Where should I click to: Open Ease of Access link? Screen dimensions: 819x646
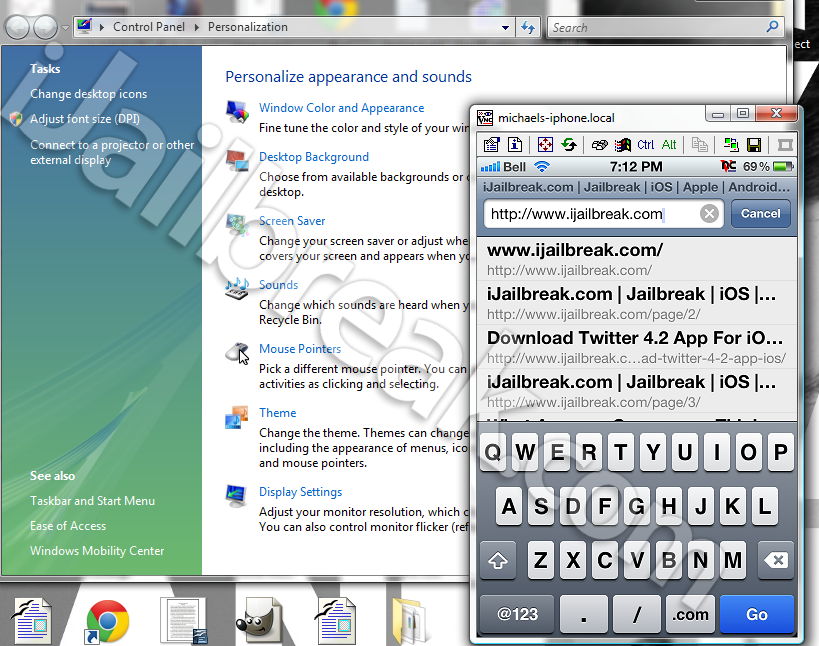coord(68,526)
